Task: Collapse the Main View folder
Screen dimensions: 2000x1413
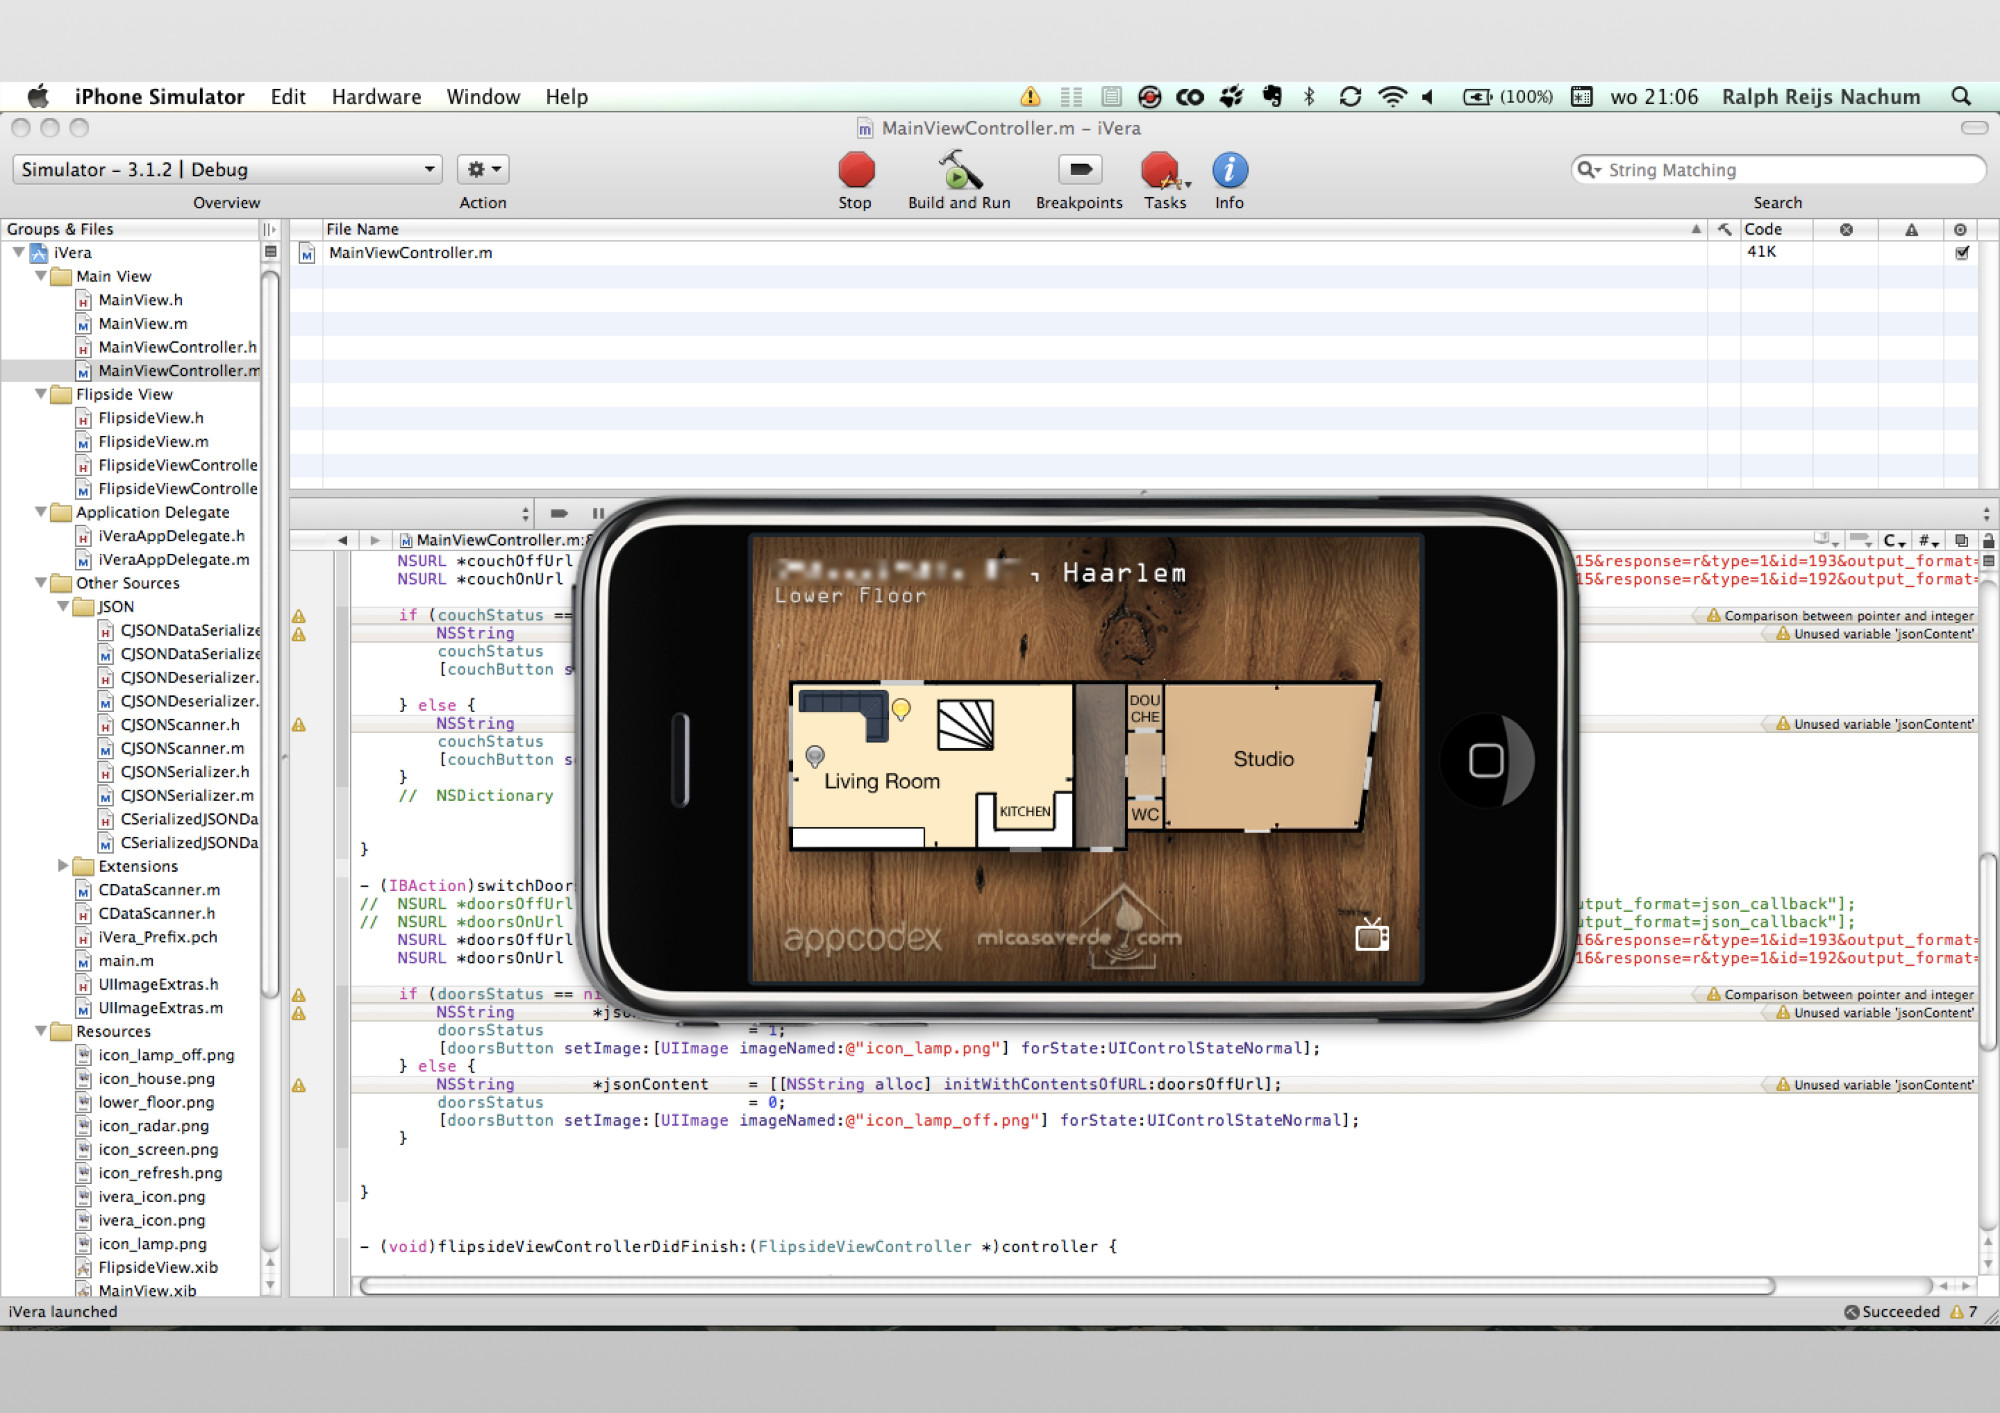Action: tap(40, 276)
